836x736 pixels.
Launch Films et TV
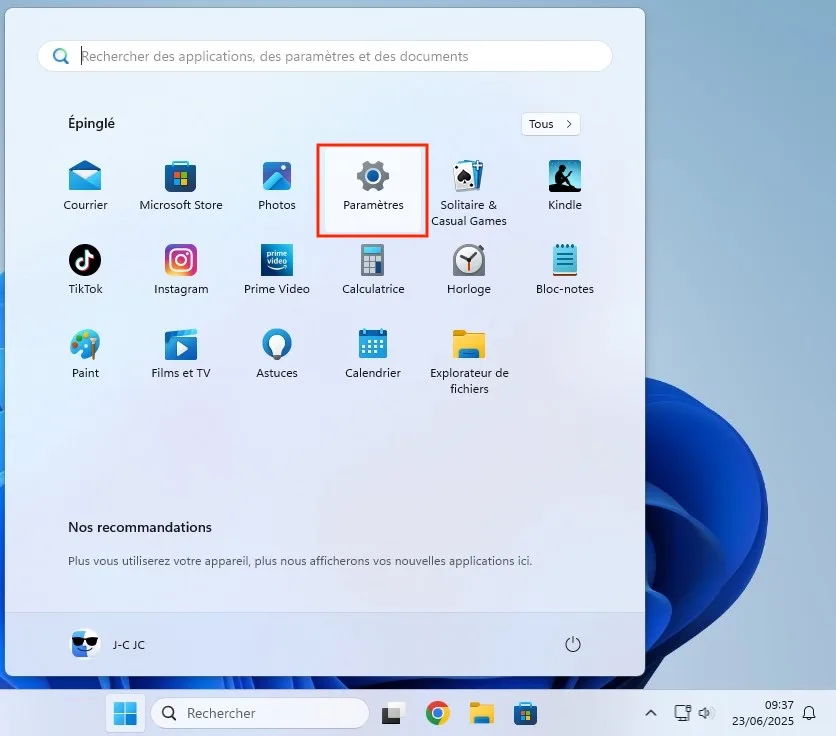pyautogui.click(x=181, y=354)
